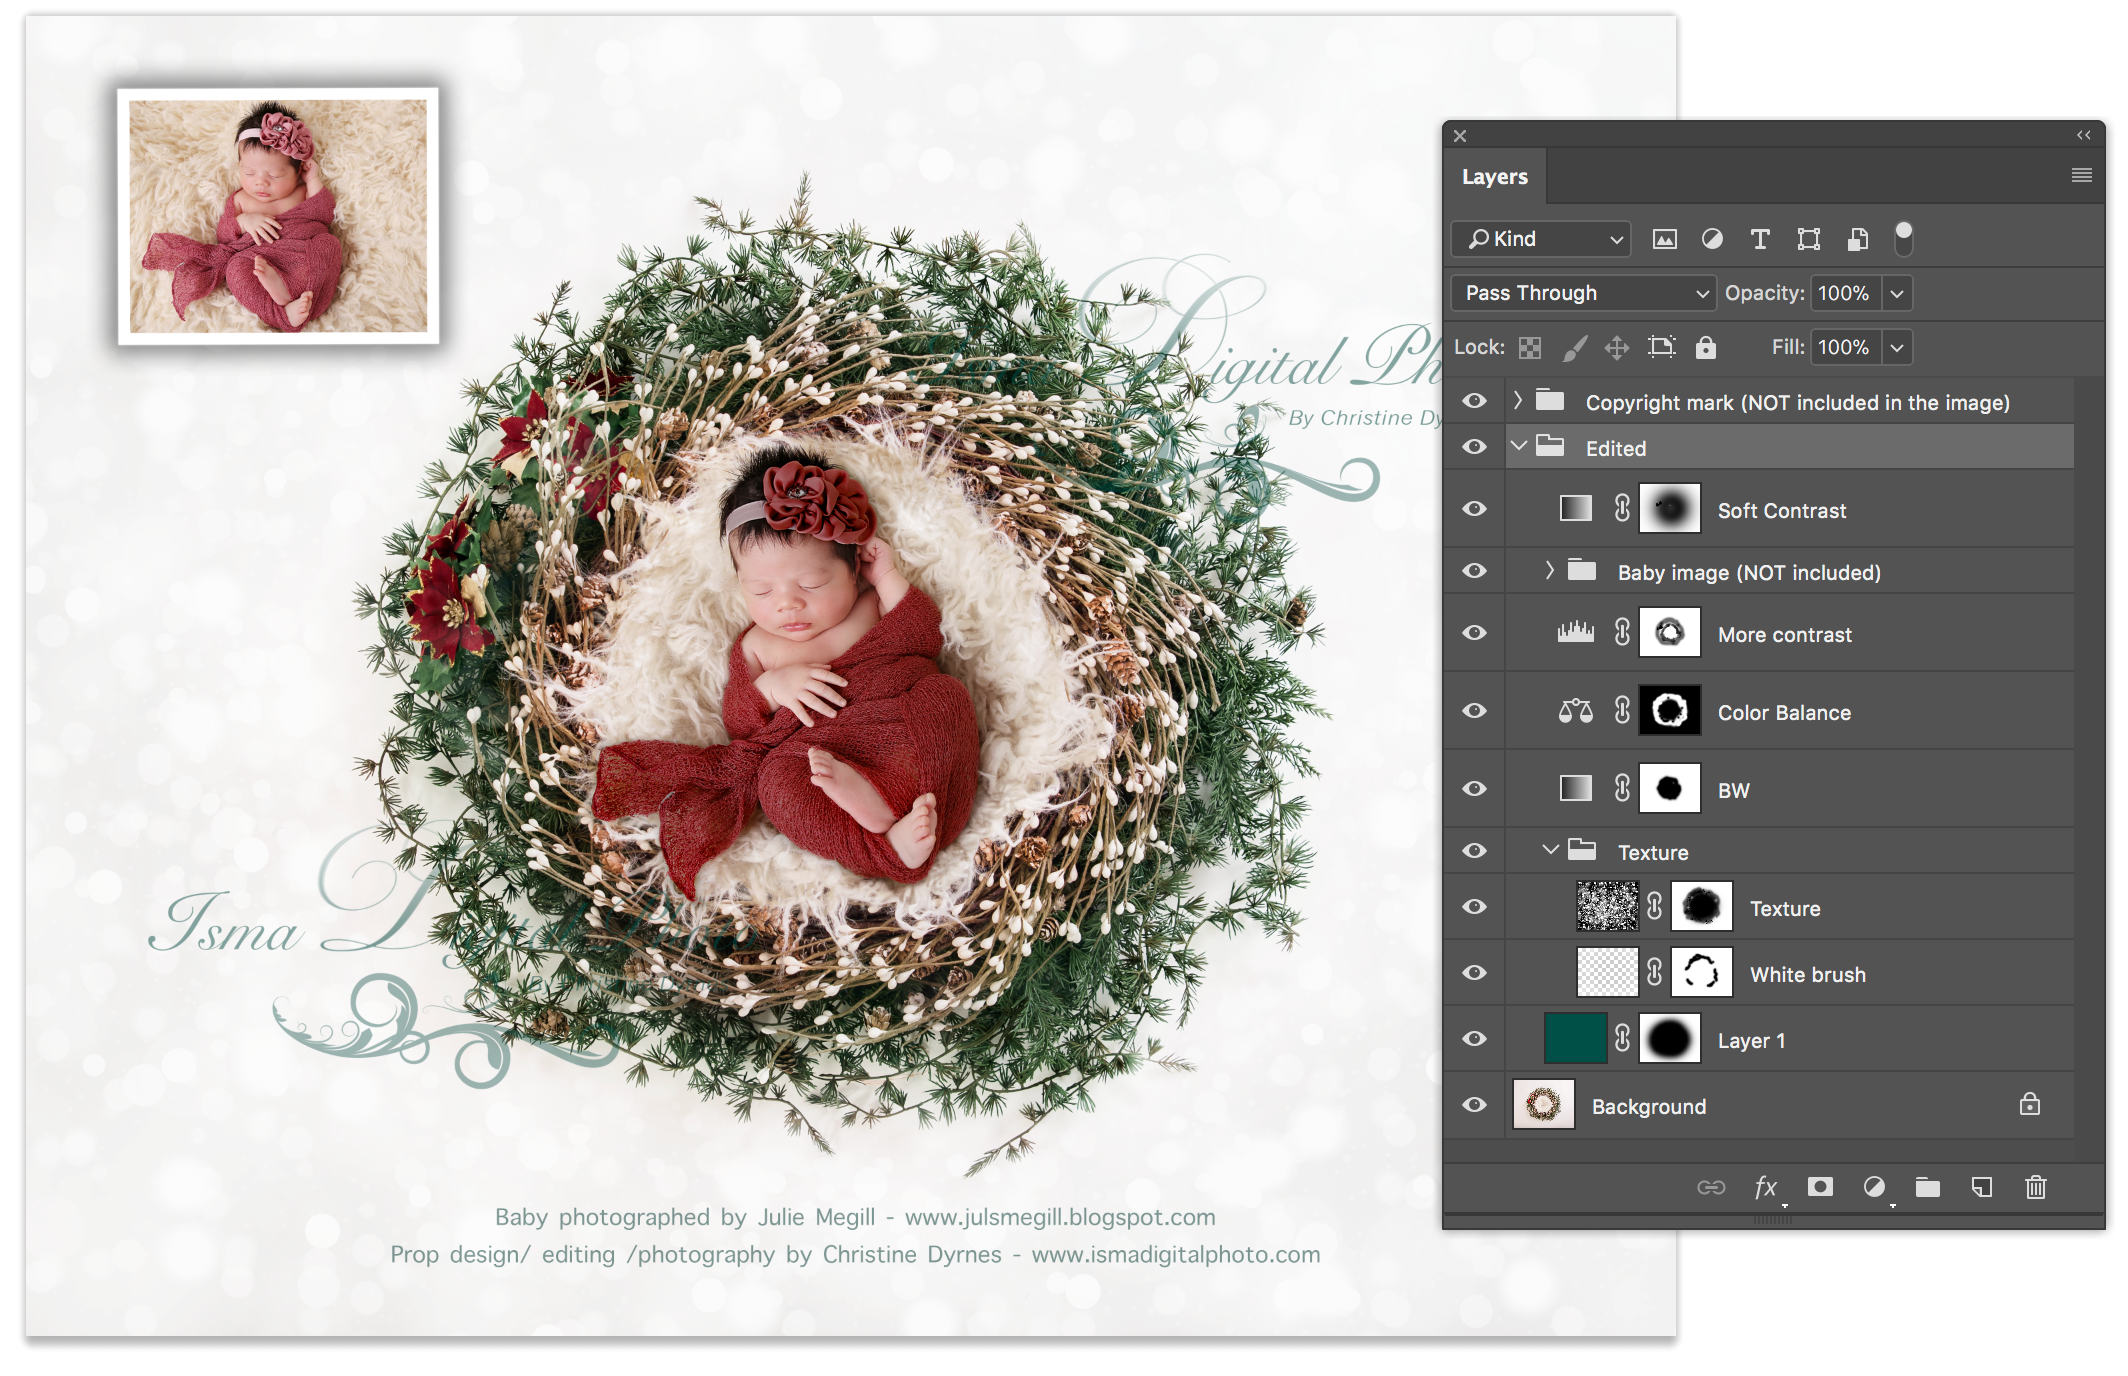Click Texture layer image thumbnail
Viewport: 2128px width, 1376px height.
1607,906
